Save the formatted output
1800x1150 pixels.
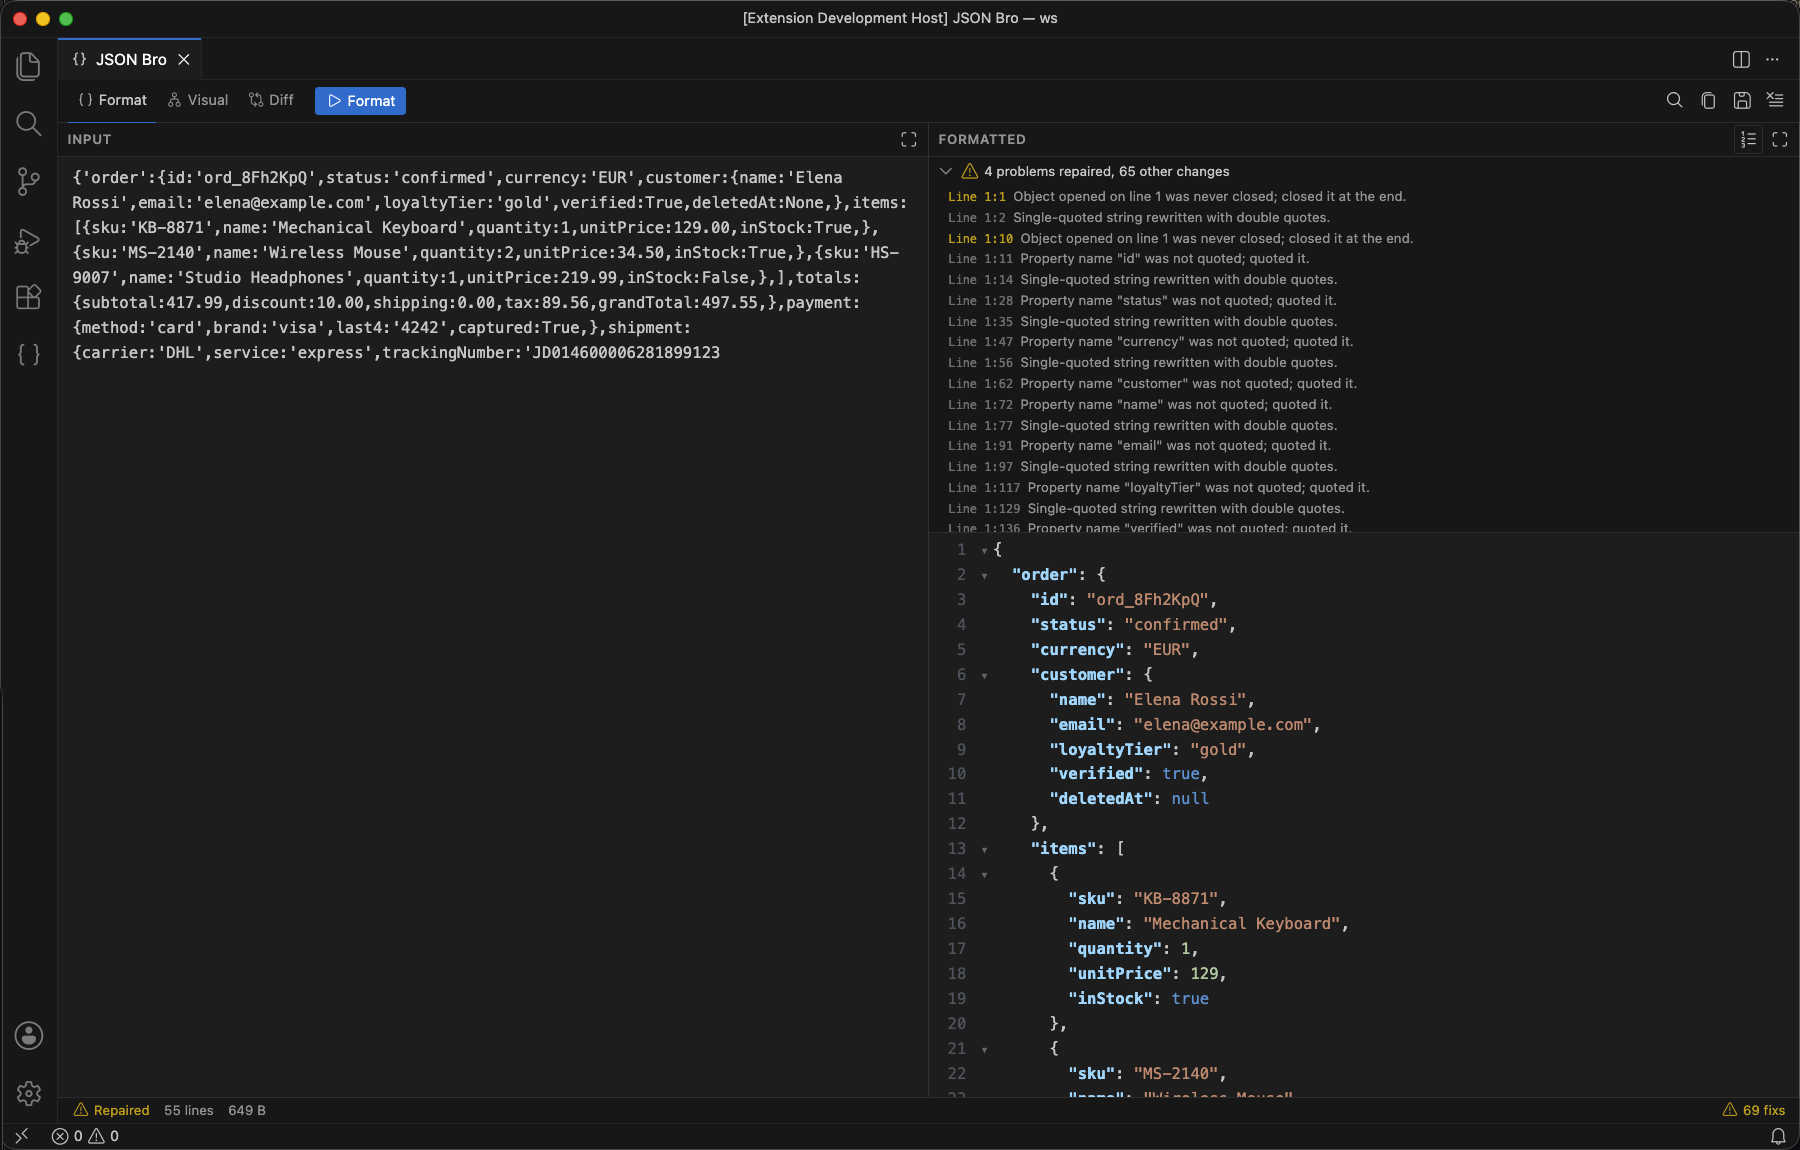point(1742,100)
